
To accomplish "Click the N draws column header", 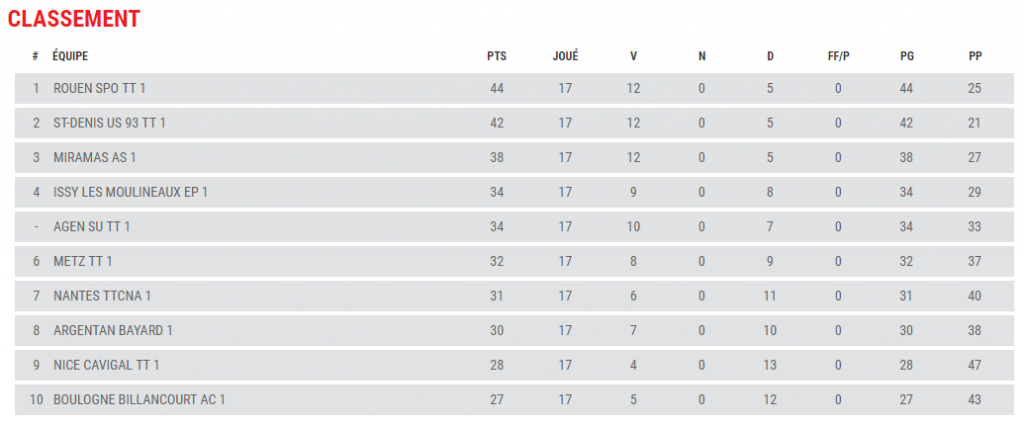I will [x=702, y=56].
